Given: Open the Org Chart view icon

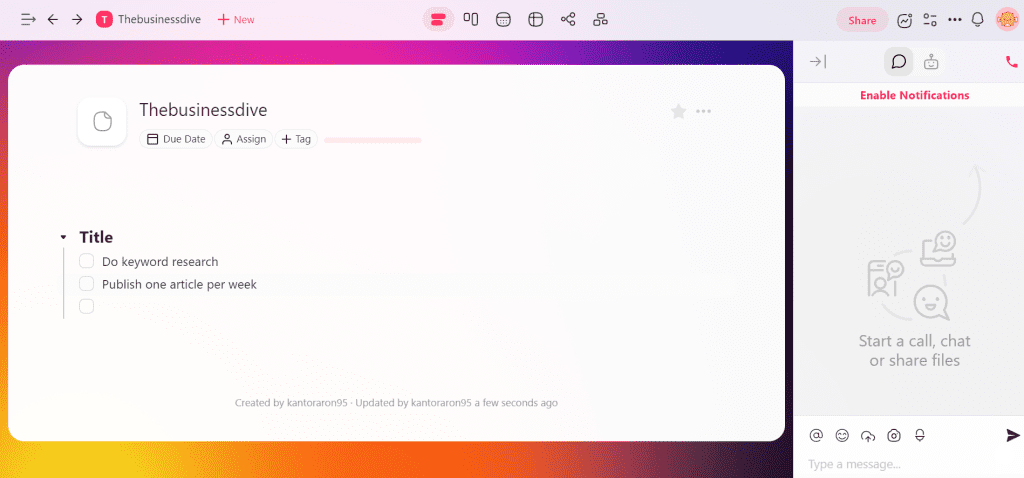Looking at the screenshot, I should point(600,19).
